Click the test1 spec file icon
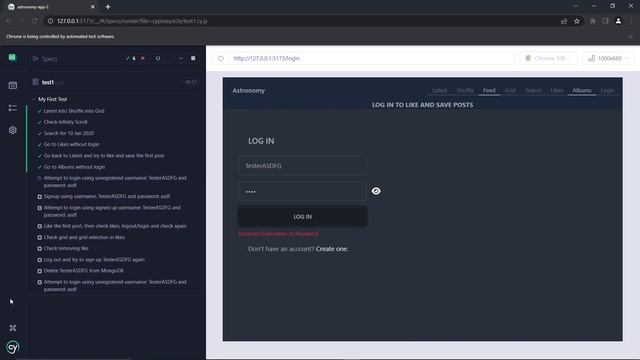This screenshot has width=640, height=360. (36, 82)
